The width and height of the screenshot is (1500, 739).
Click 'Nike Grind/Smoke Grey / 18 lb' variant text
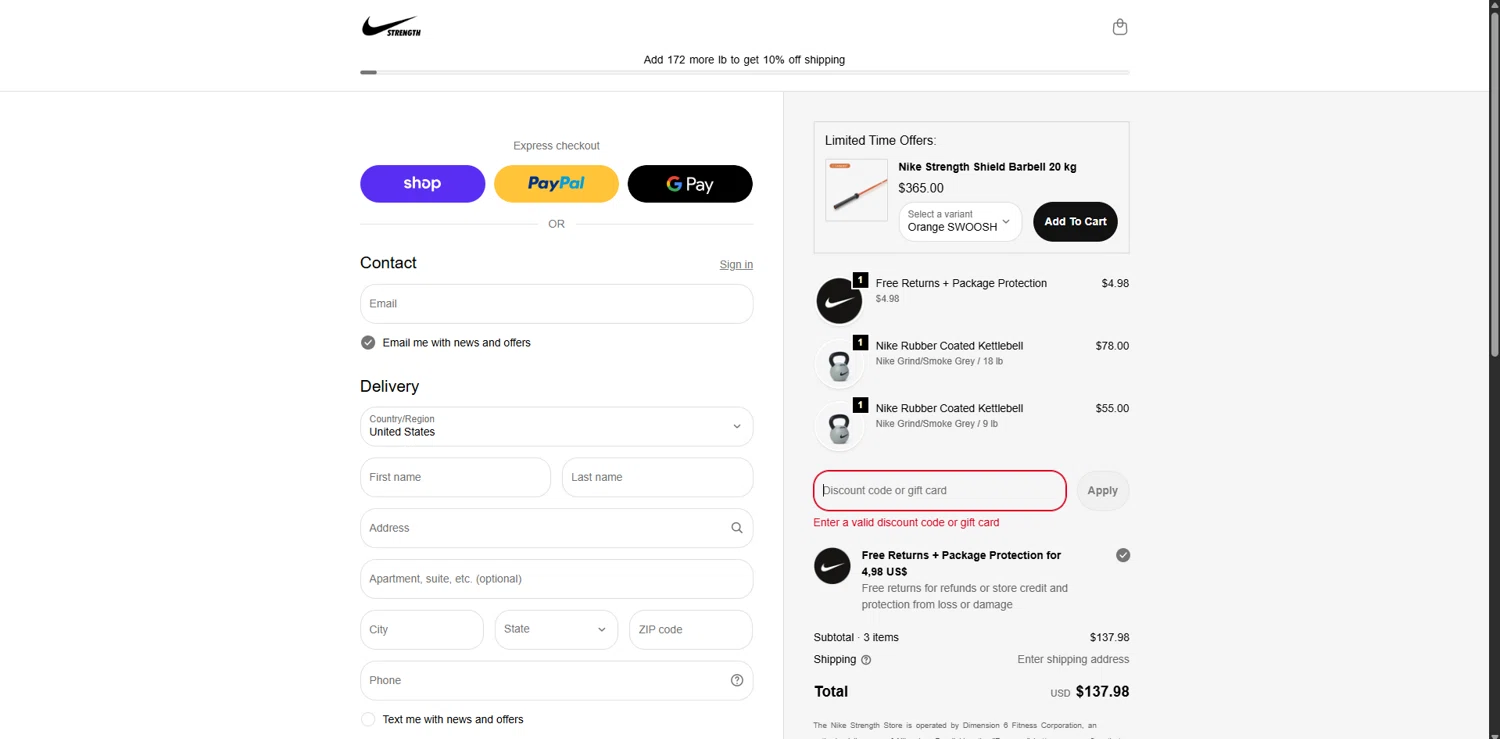(939, 361)
